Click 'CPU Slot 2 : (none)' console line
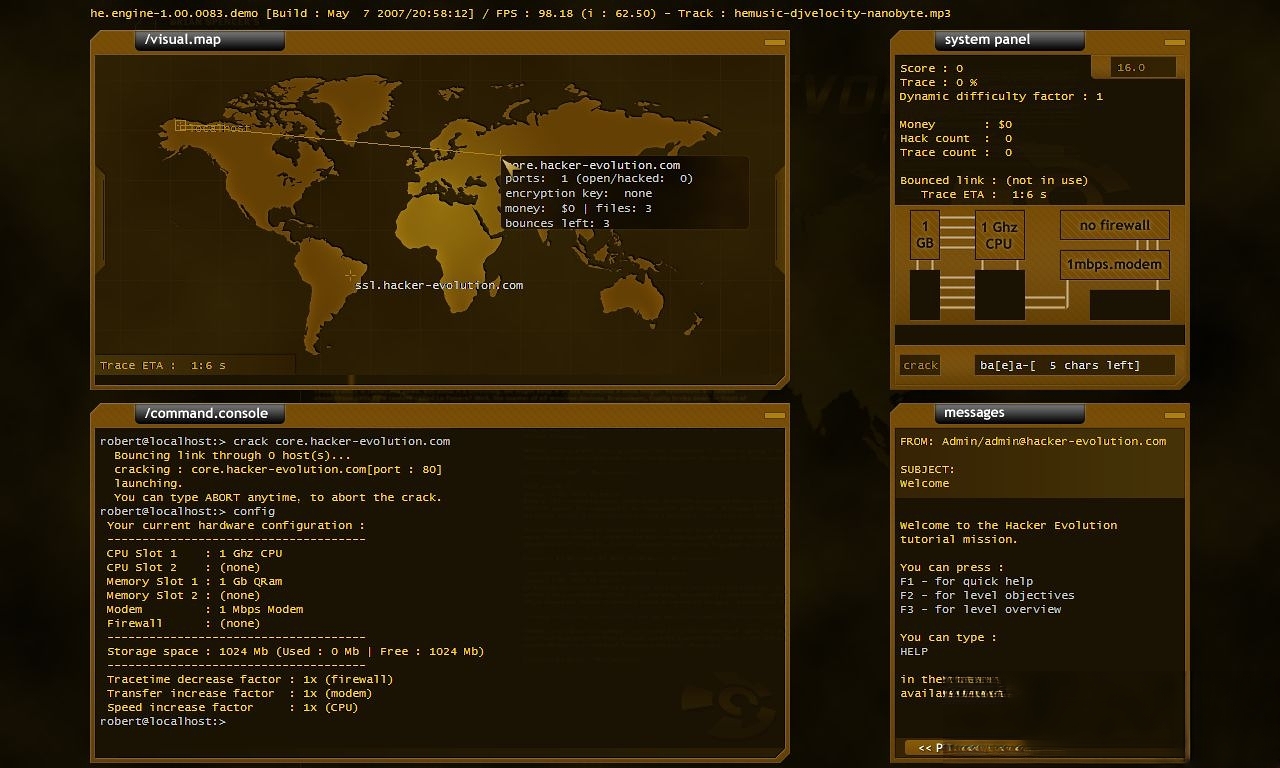Viewport: 1280px width, 768px height. click(184, 567)
